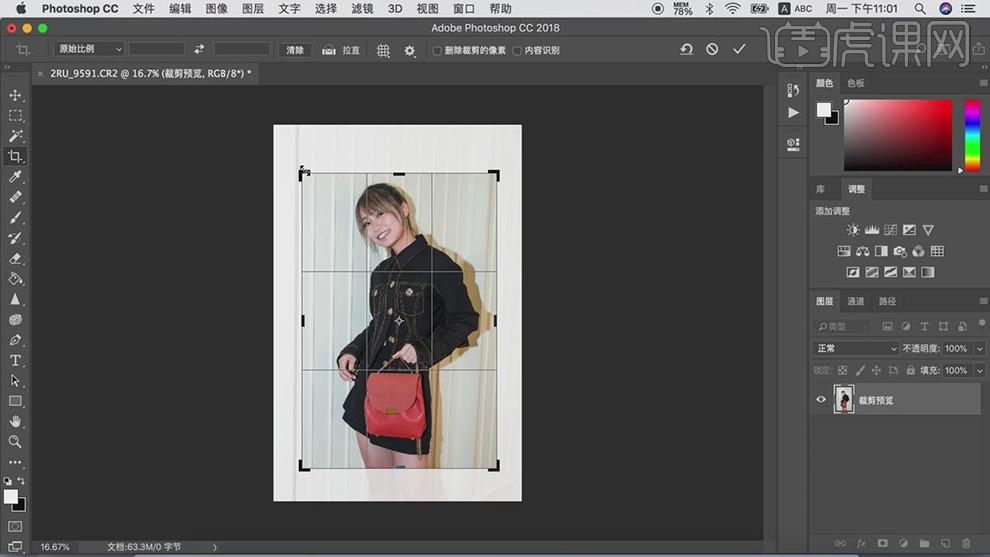Open the 原始比例 crop ratio dropdown
Screen dimensions: 990x557
[x=89, y=49]
